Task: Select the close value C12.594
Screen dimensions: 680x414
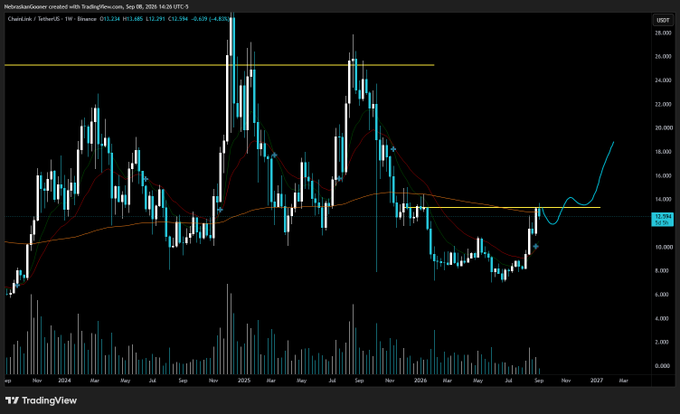Action: pos(178,19)
